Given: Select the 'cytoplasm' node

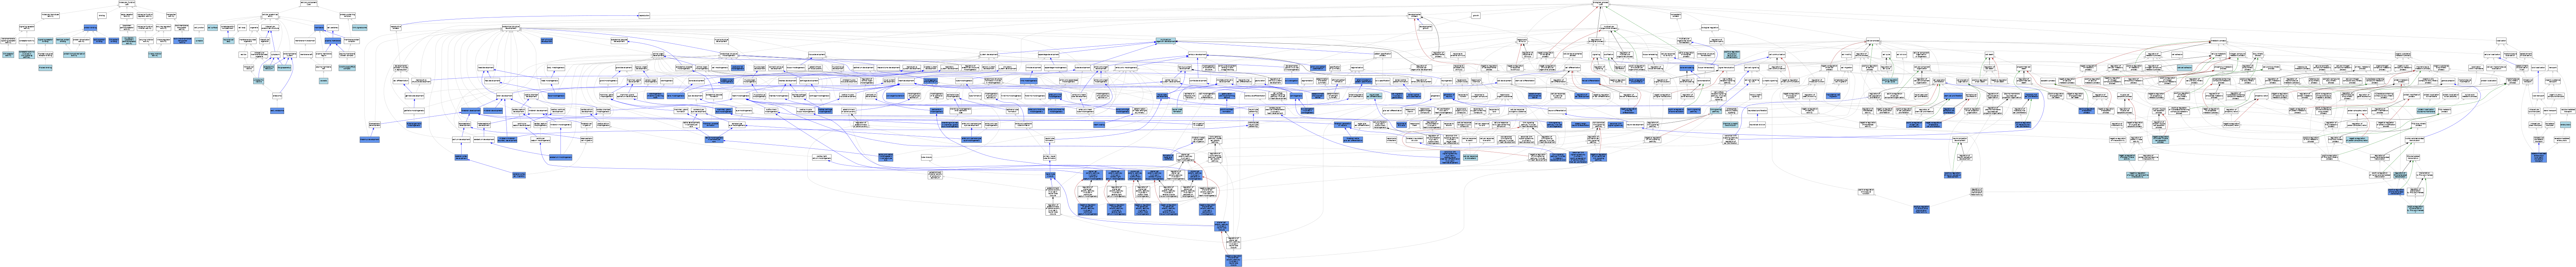Looking at the screenshot, I should pos(275,55).
